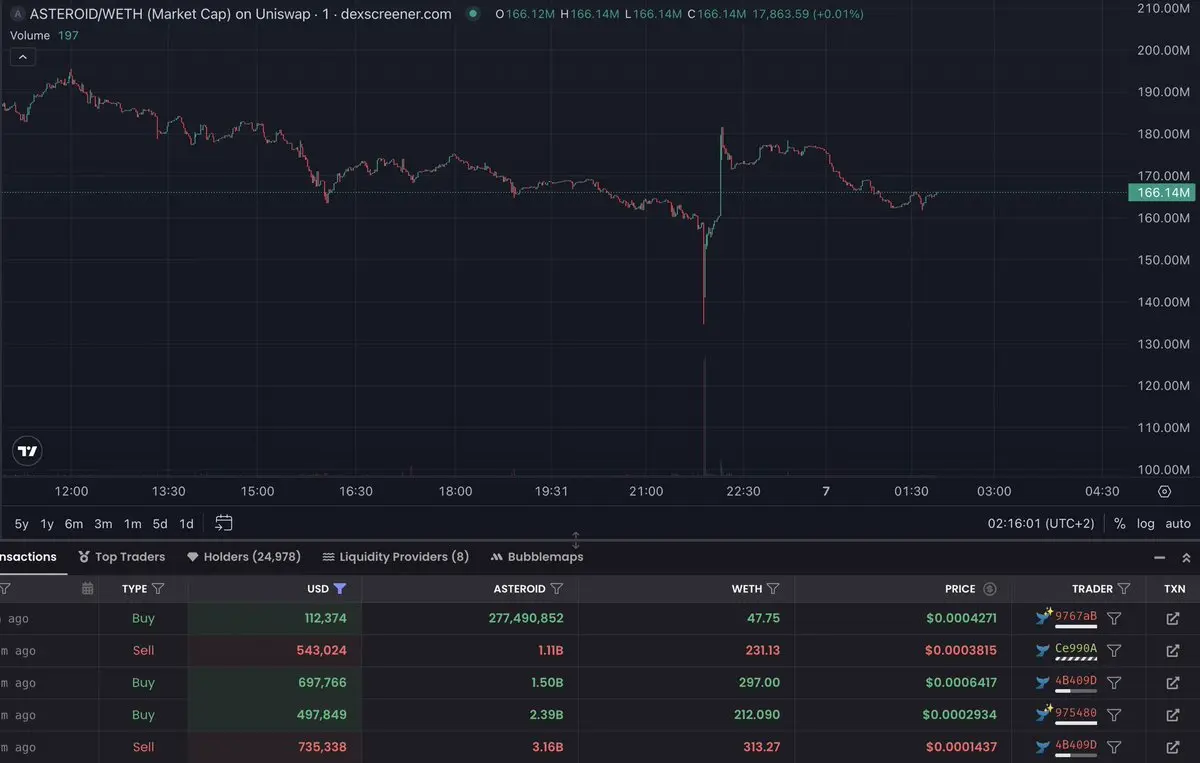Click the price $0.0004271 cell
1200x763 pixels.
pyautogui.click(x=961, y=619)
